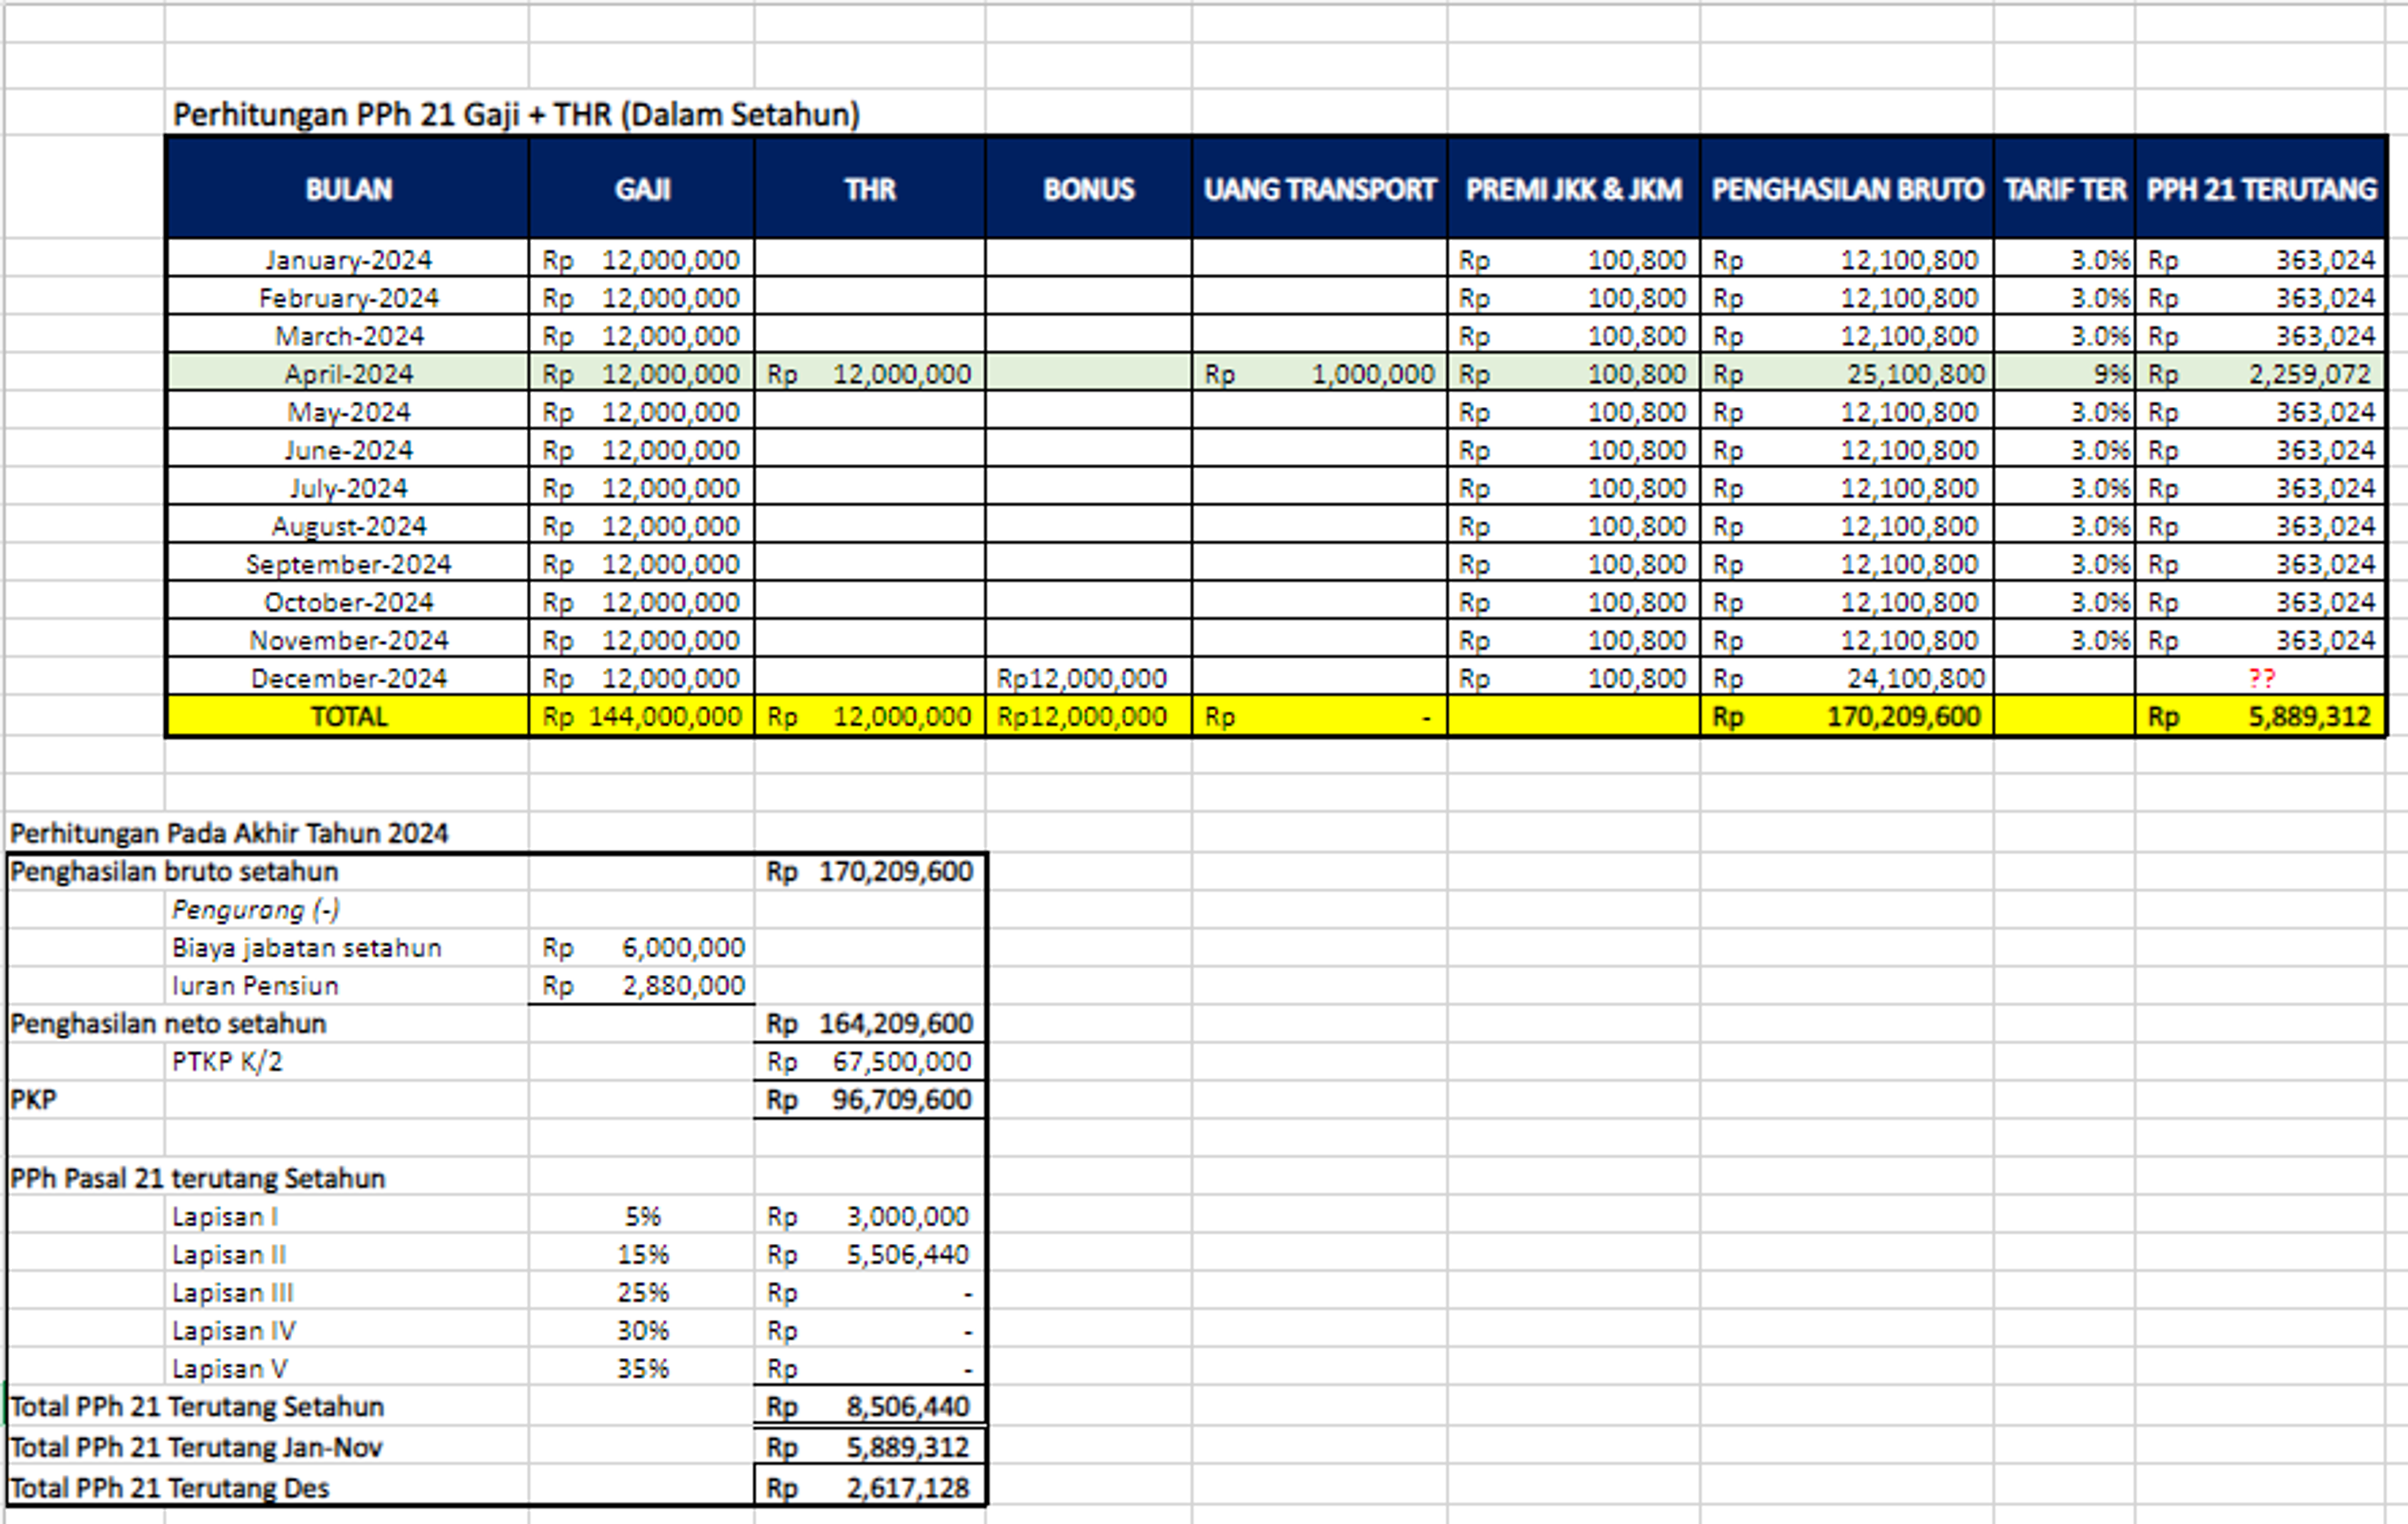Select April THR amount Rp 12,000,000
The image size is (2408, 1524).
coord(870,374)
